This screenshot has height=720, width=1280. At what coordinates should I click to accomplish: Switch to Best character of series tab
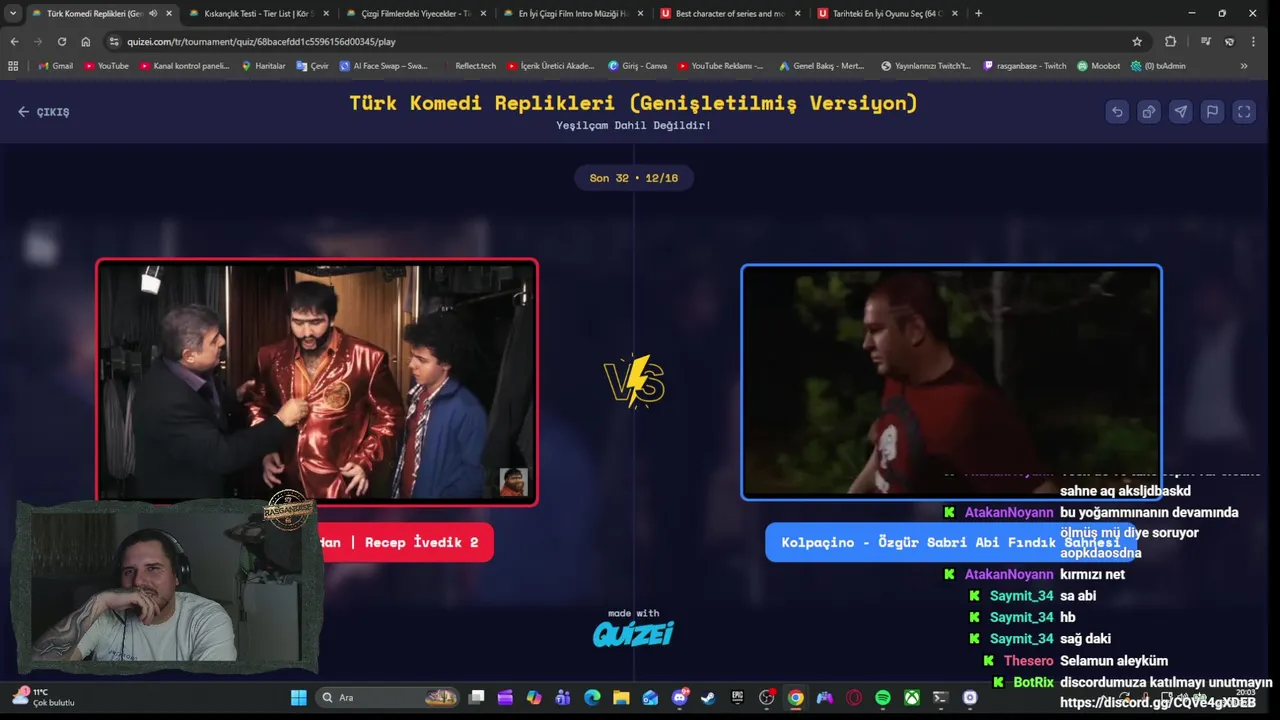729,13
